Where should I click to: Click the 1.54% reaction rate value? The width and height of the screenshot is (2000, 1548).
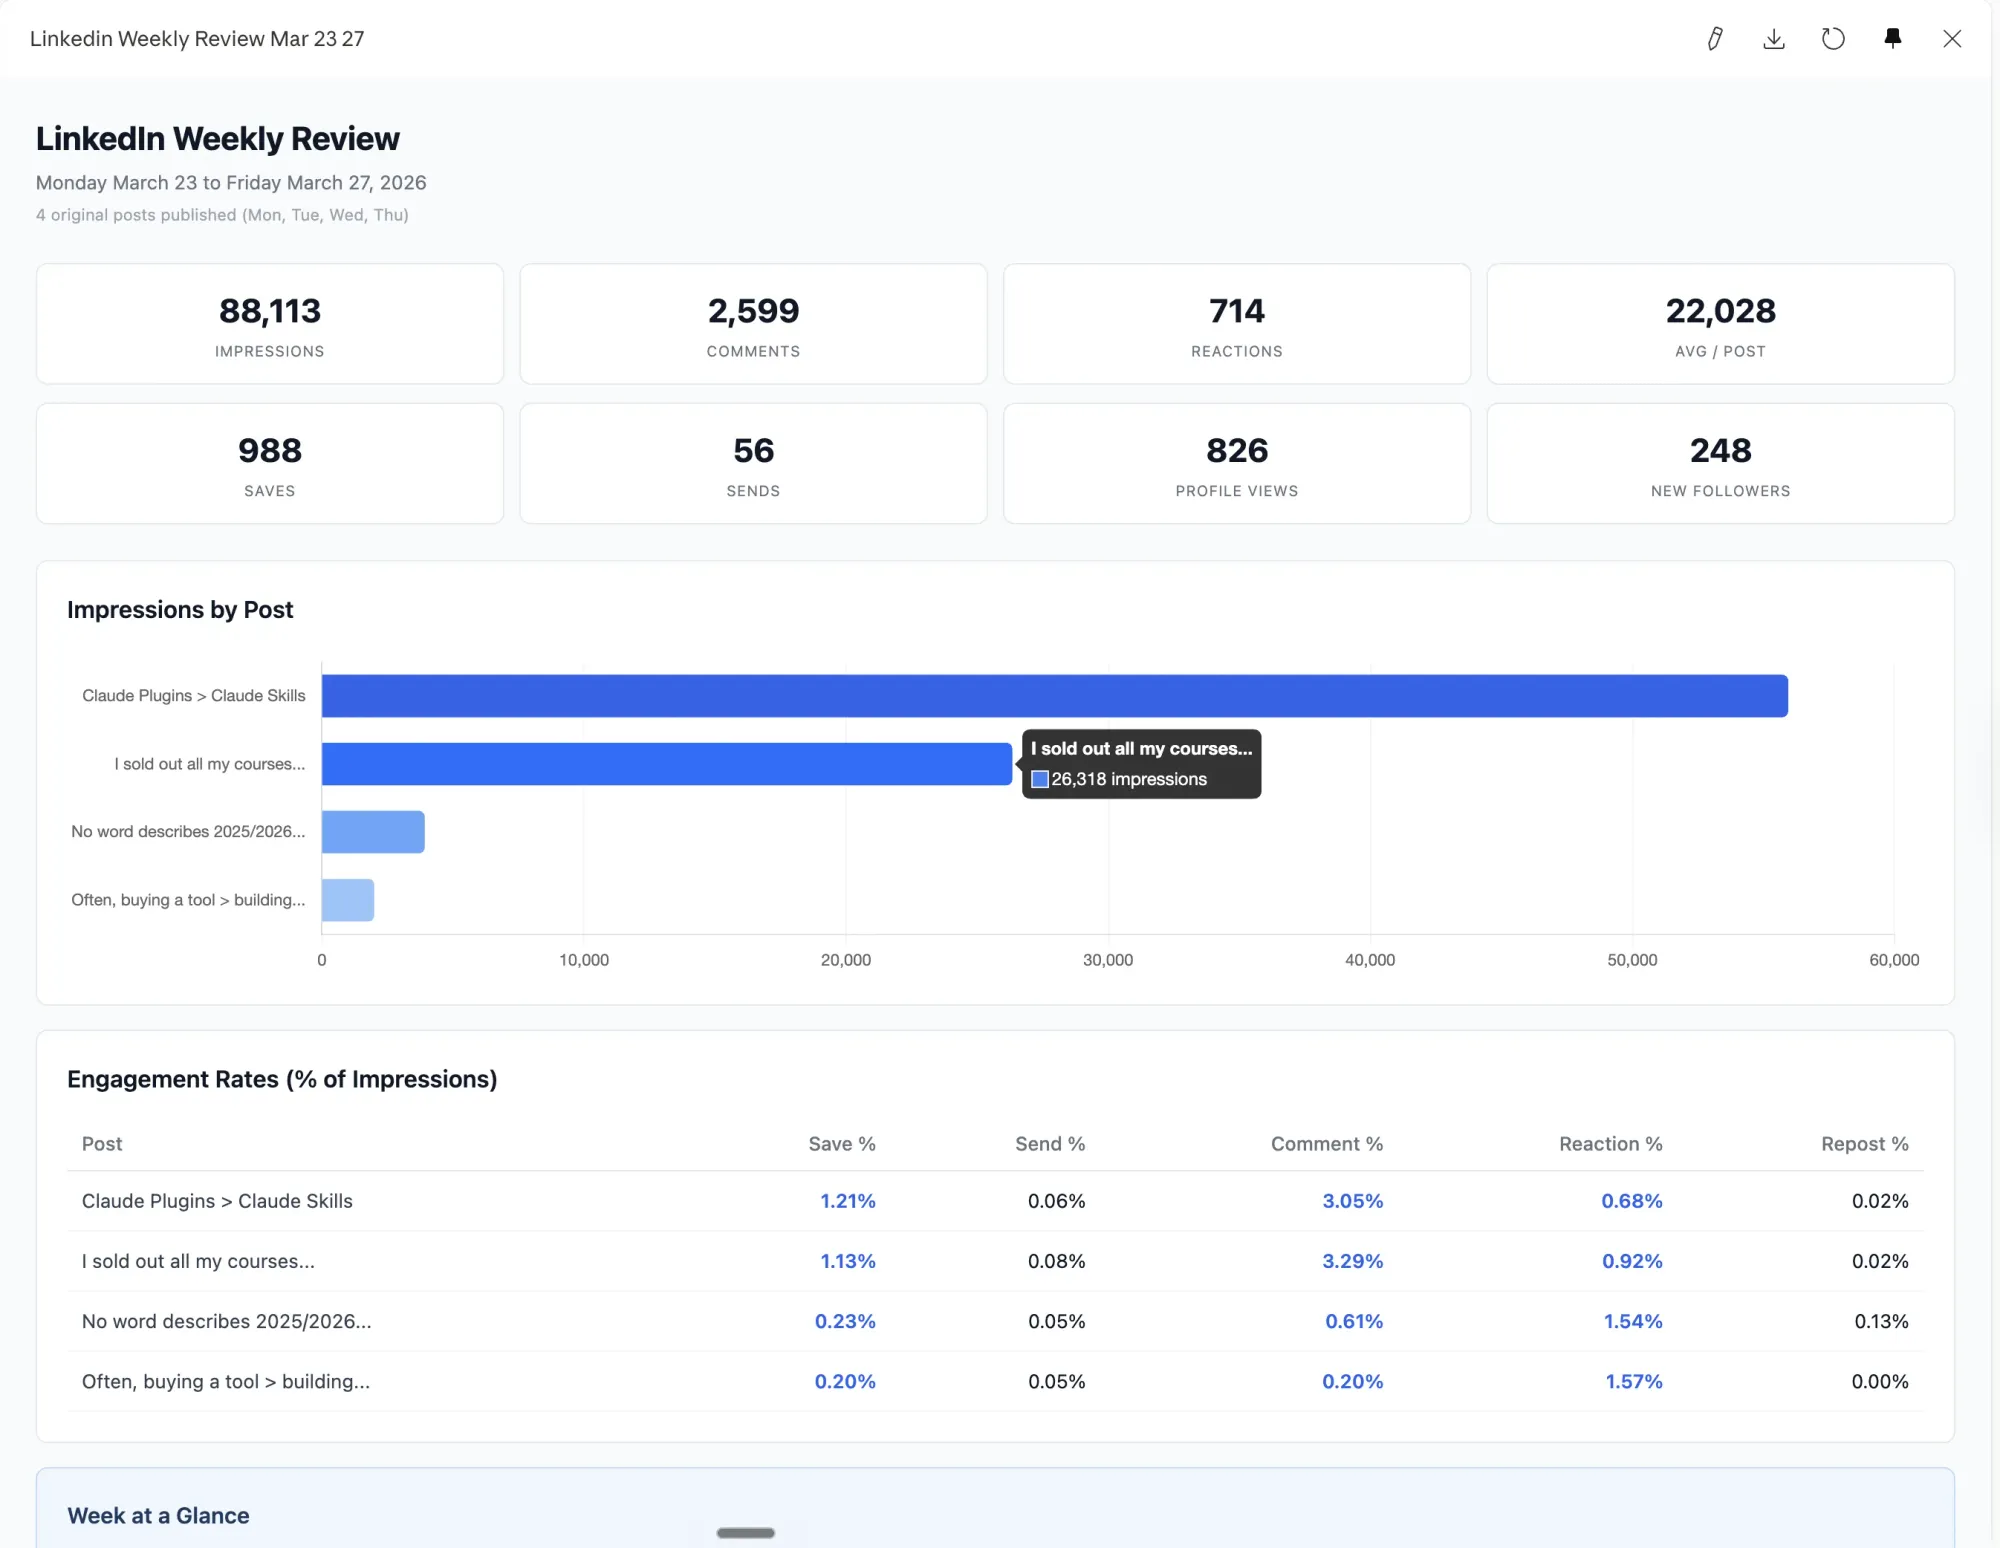tap(1633, 1321)
